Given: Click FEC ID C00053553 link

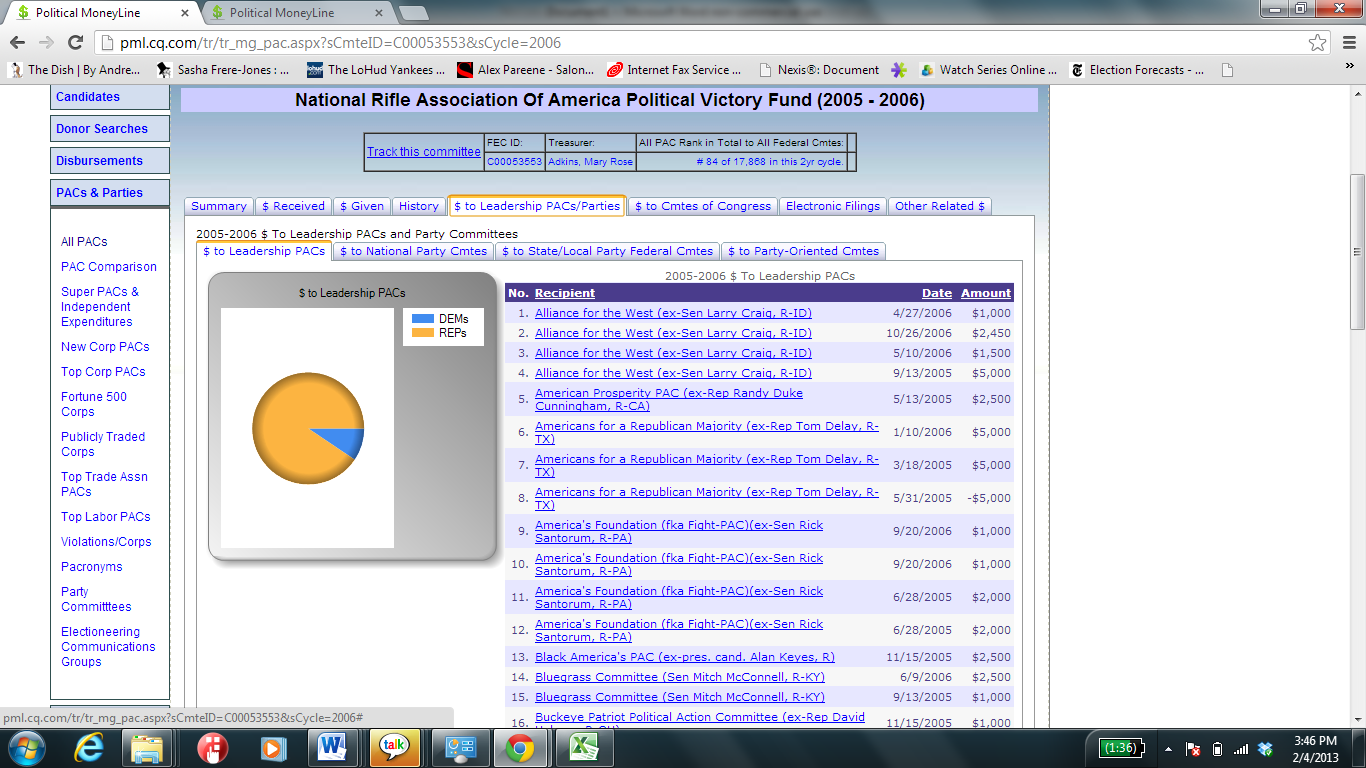Looking at the screenshot, I should pos(515,162).
